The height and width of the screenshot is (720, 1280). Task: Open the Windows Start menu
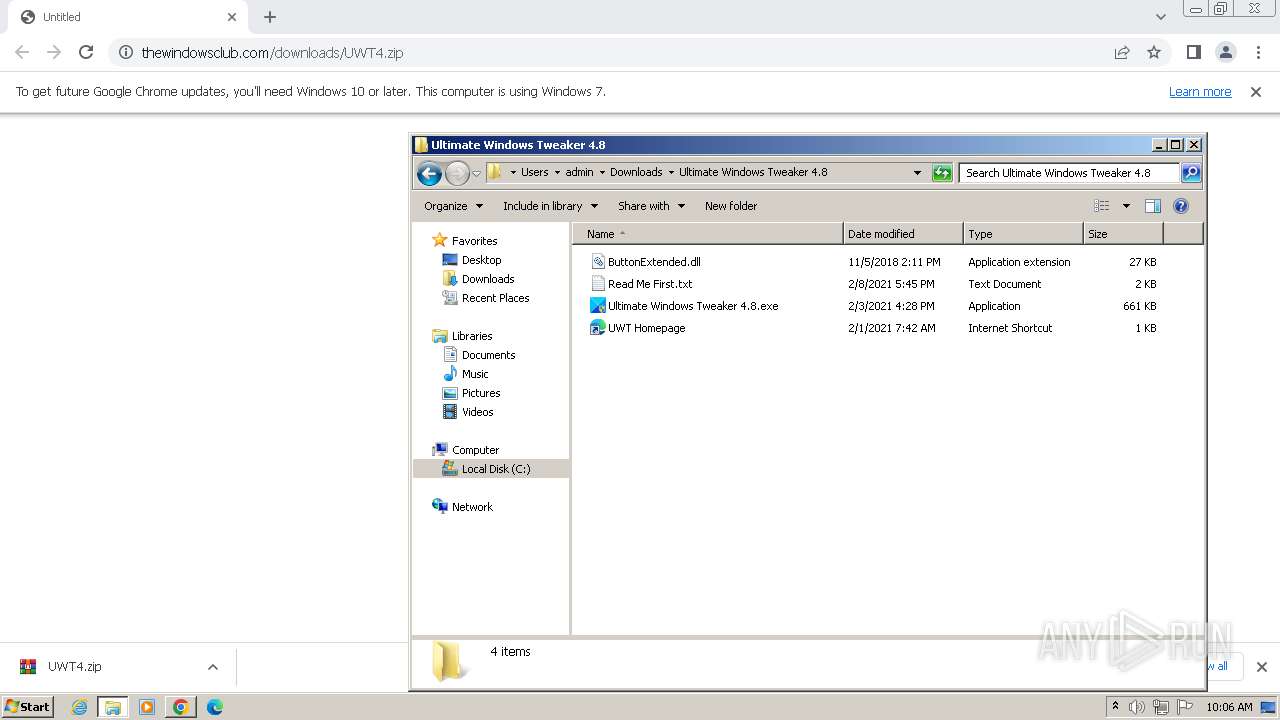(28, 706)
